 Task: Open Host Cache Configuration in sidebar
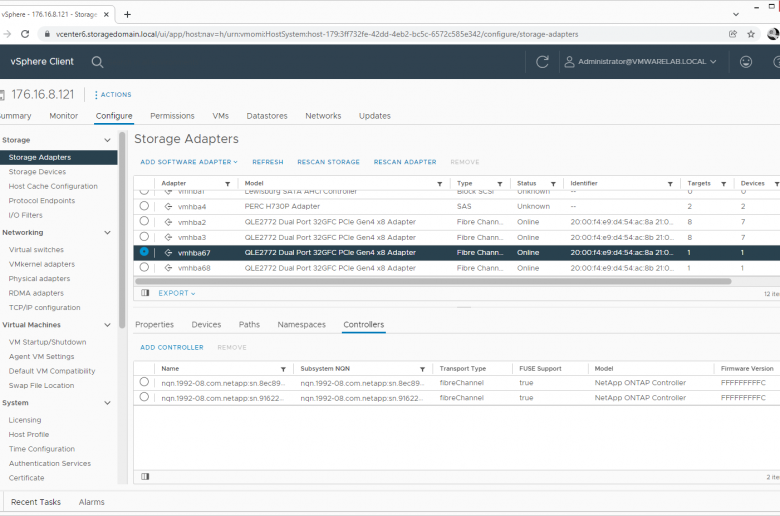(53, 186)
